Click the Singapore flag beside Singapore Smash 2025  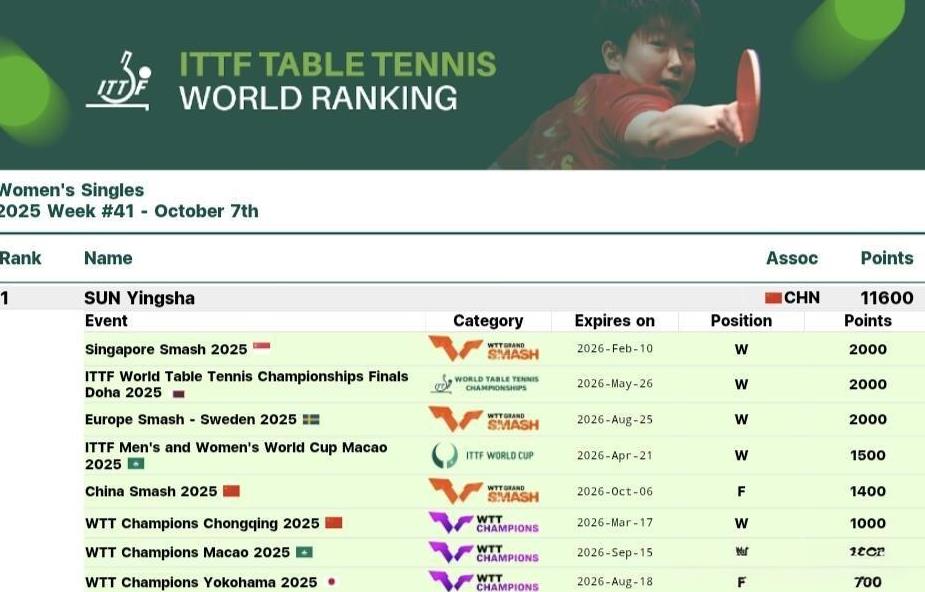tap(261, 348)
